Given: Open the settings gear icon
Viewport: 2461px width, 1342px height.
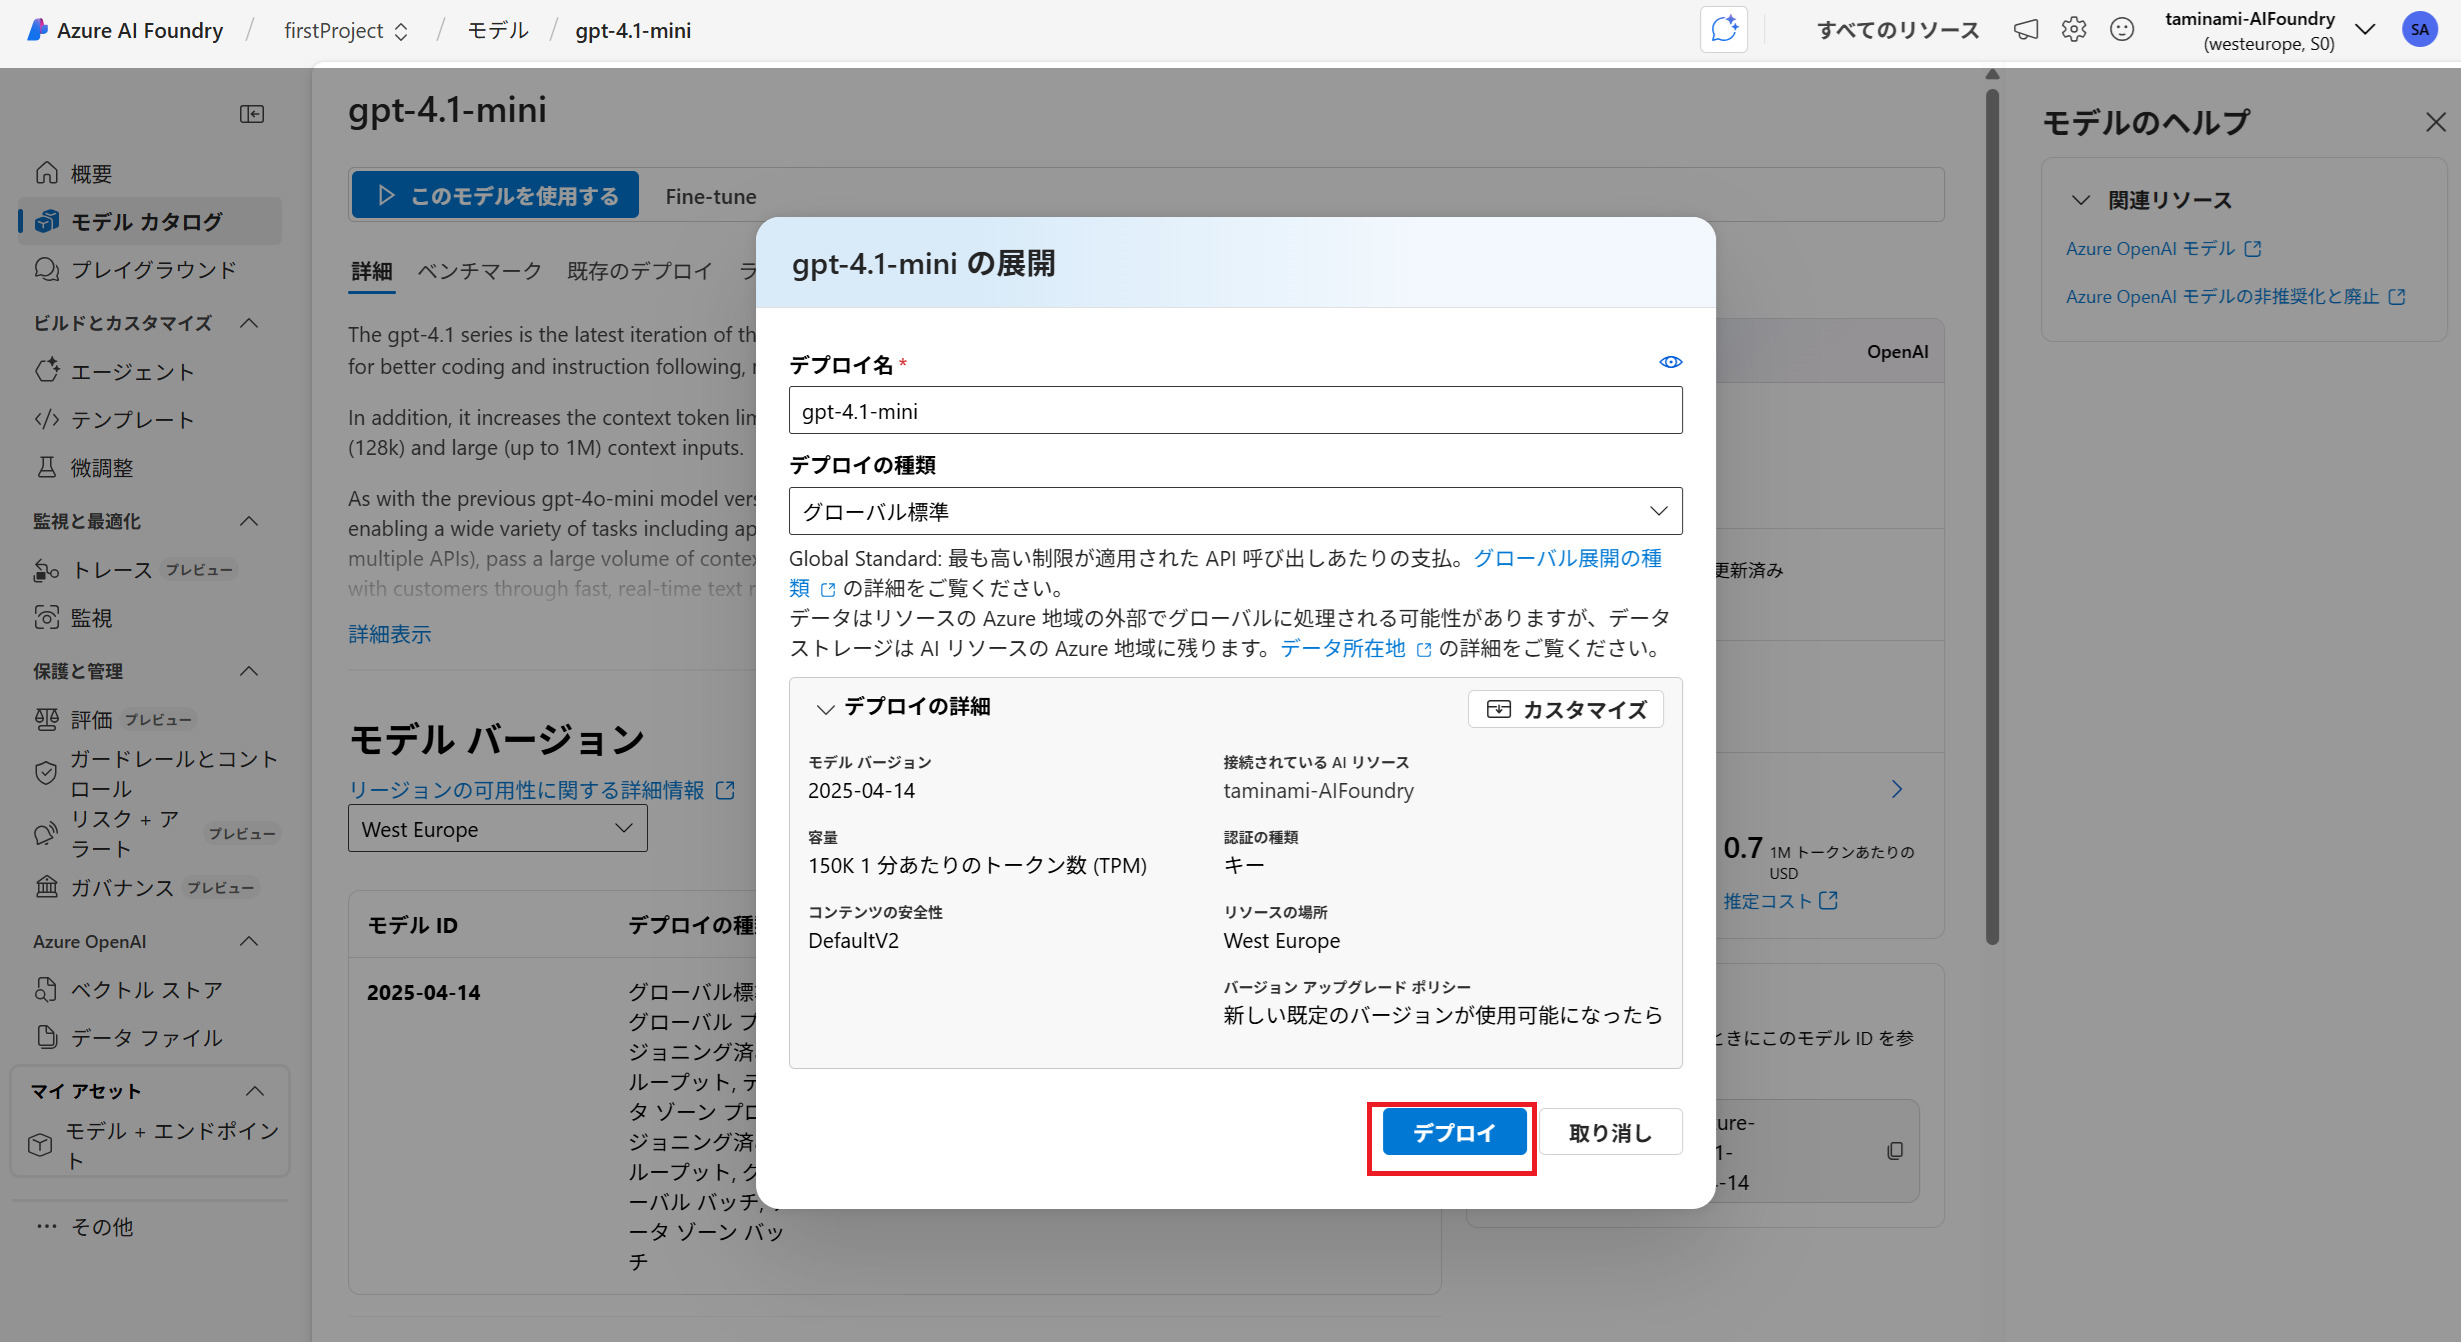Looking at the screenshot, I should [x=2074, y=30].
